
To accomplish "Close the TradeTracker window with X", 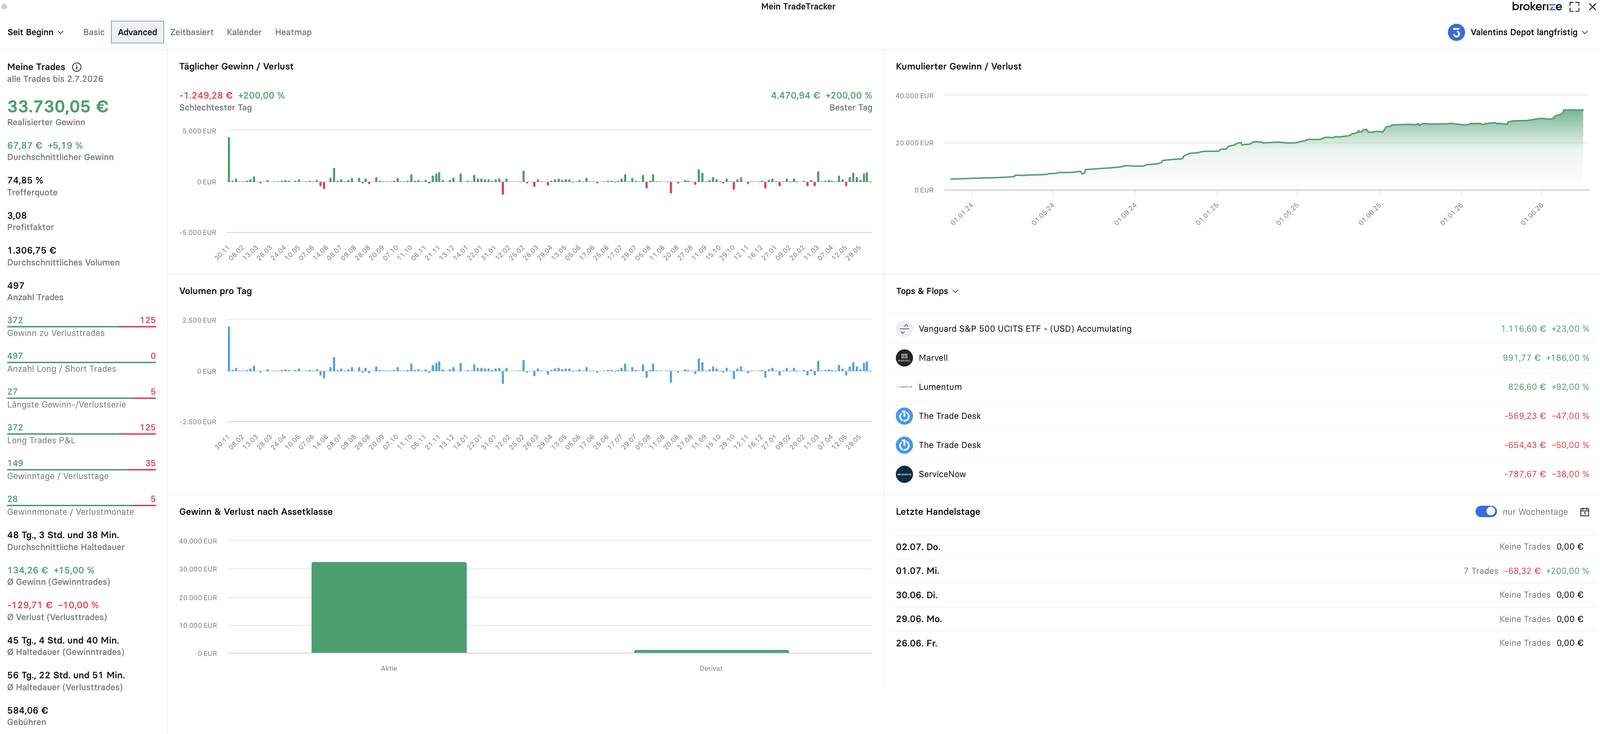I will coord(1592,7).
